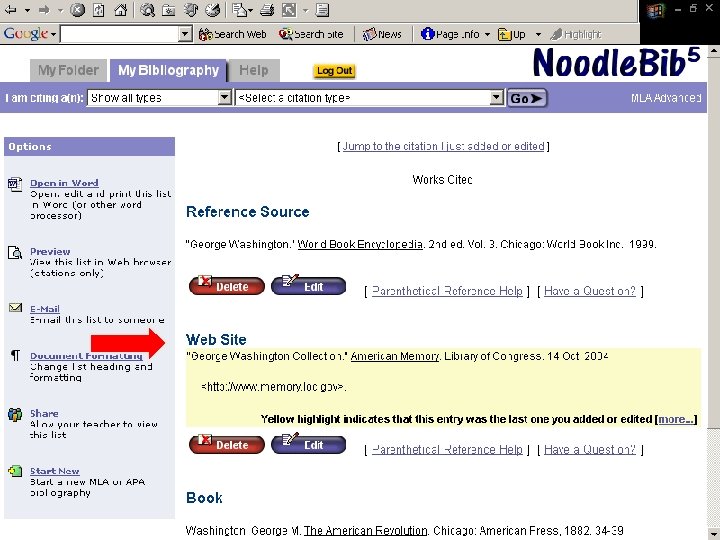
Task: Go back using the Back arrow
Action: (x=10, y=9)
